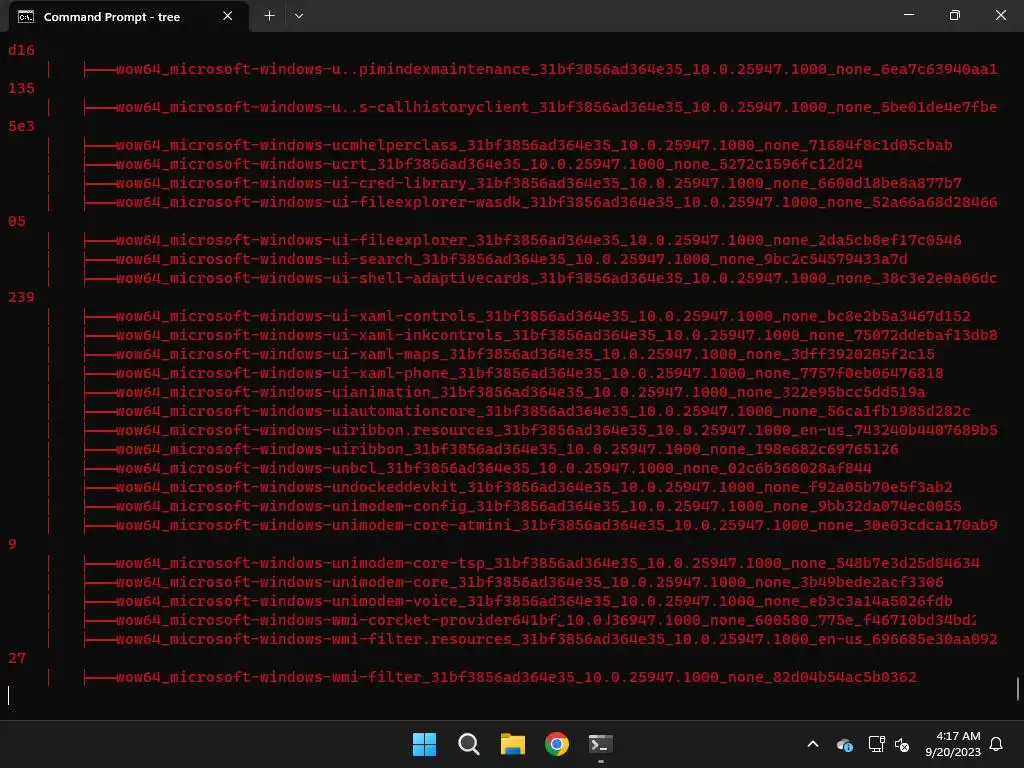
Task: Click the unbcl directory line
Action: pyautogui.click(x=493, y=468)
